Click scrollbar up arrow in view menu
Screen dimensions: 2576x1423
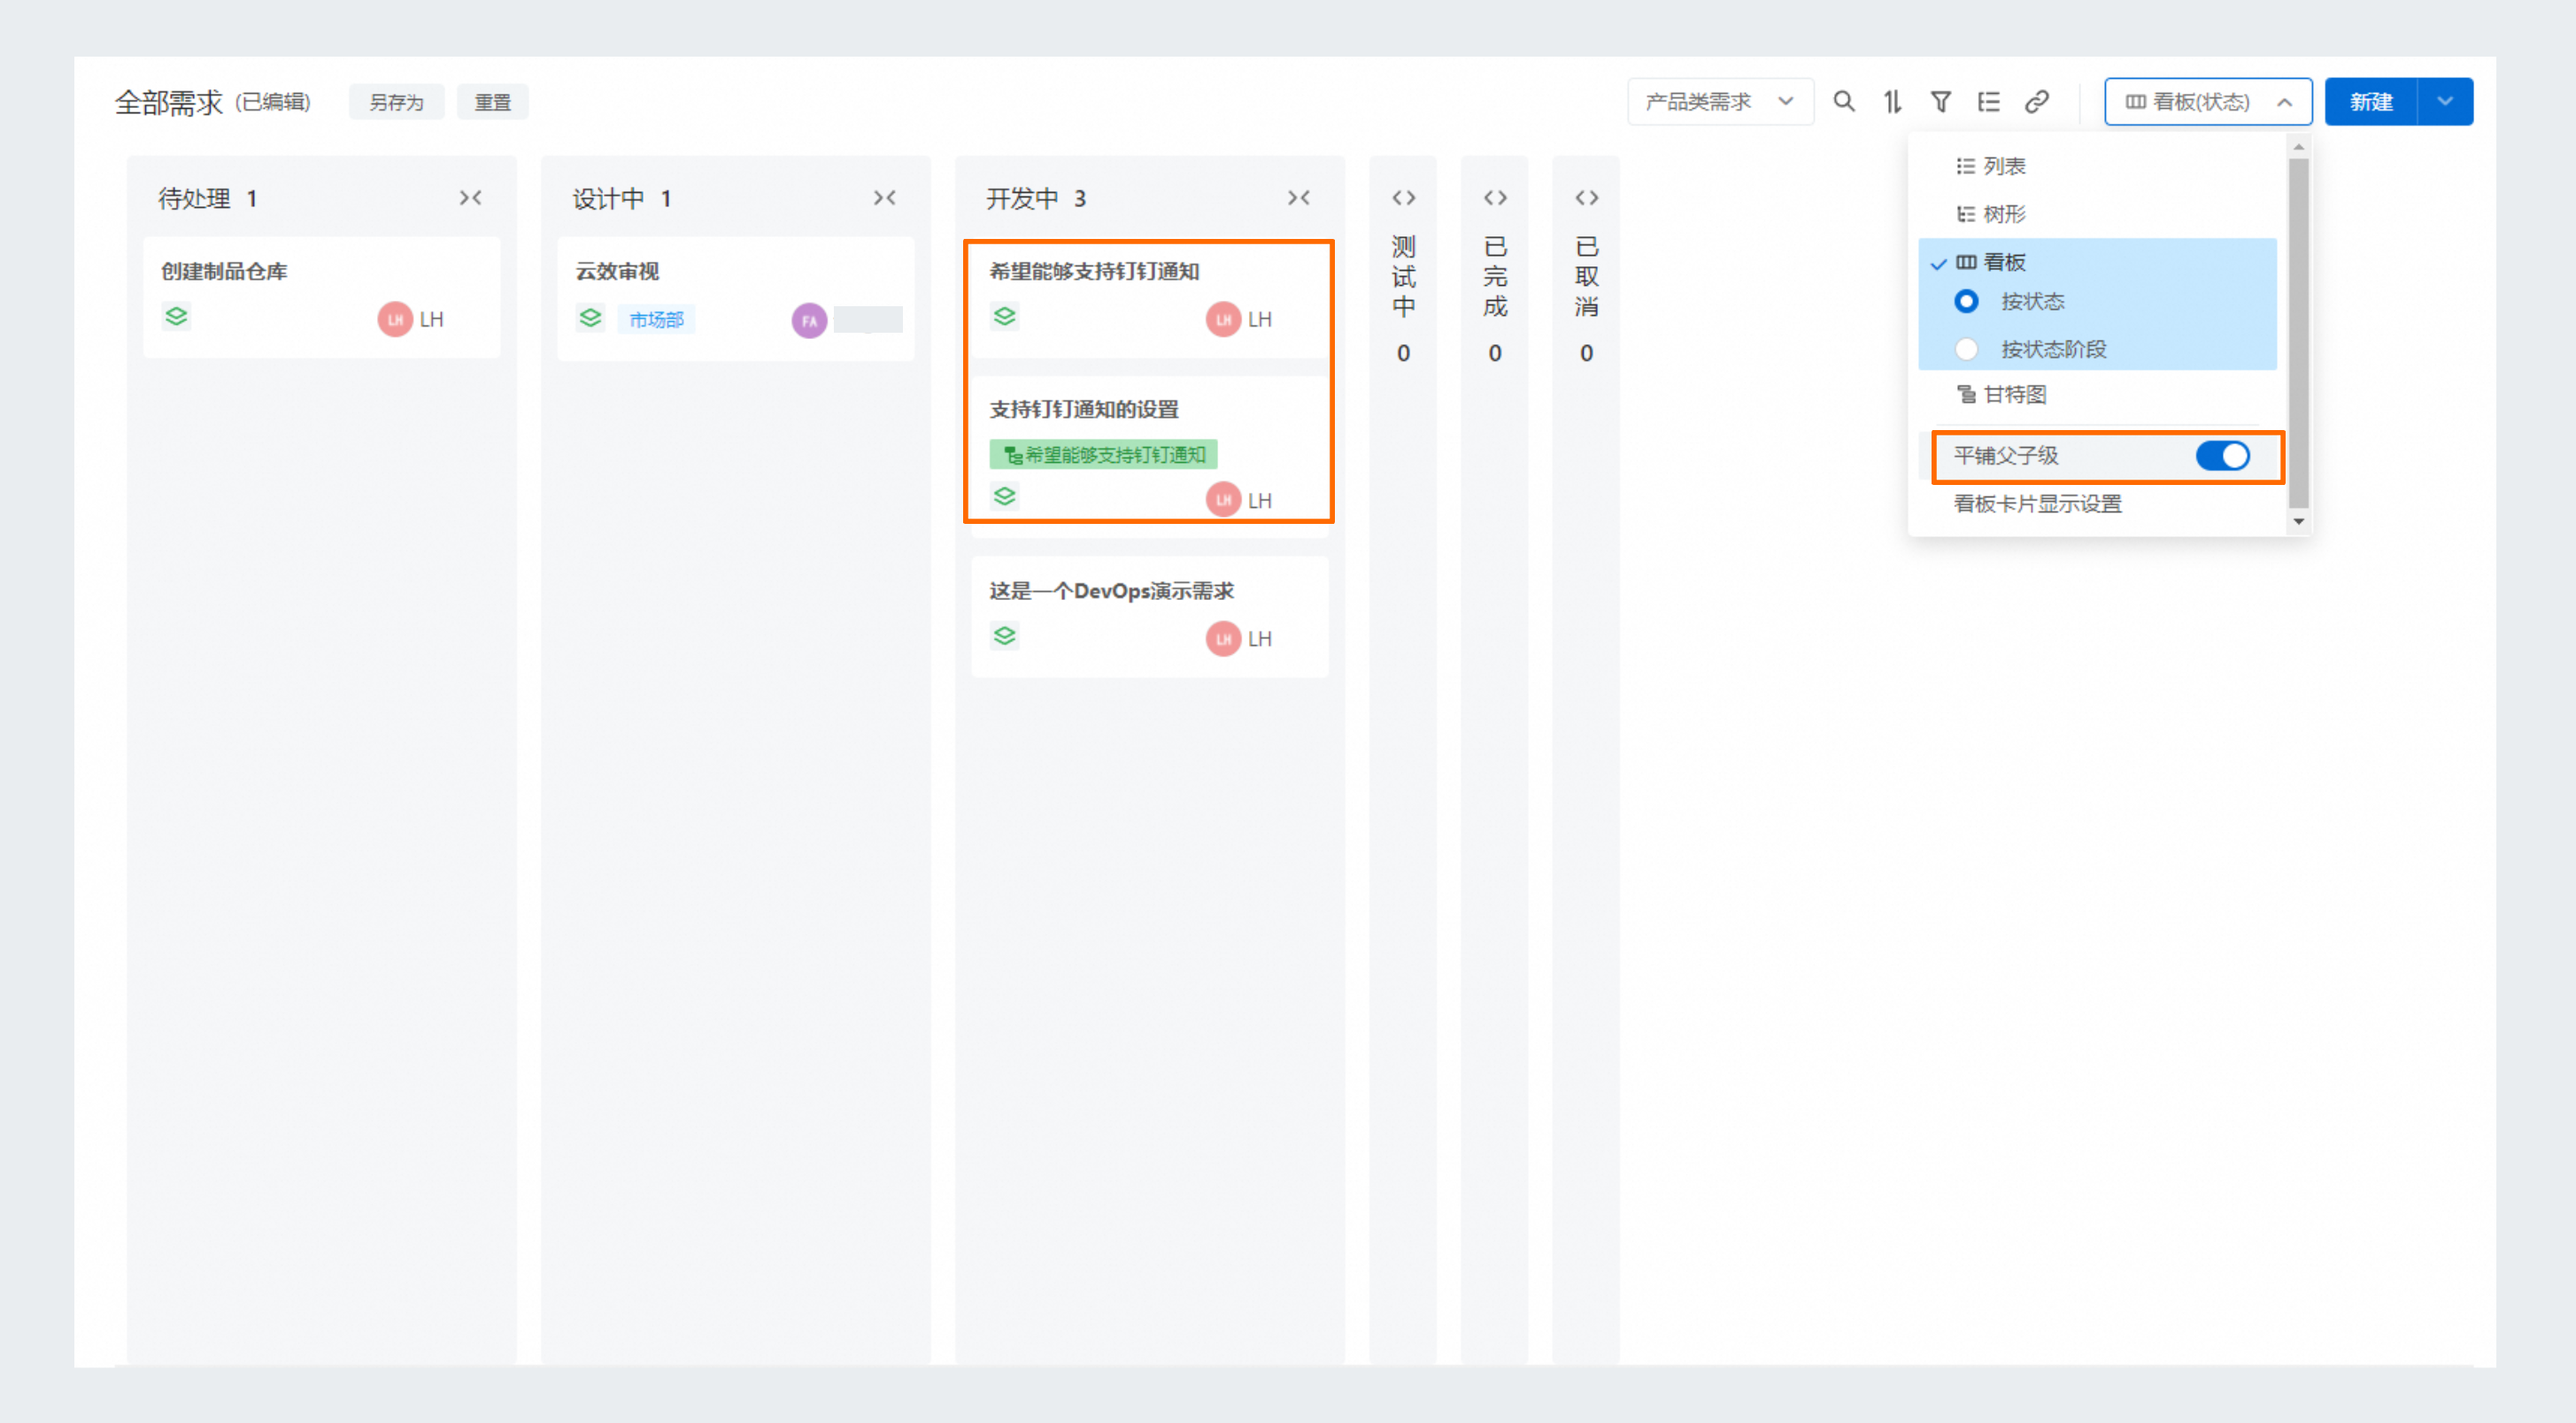2298,147
